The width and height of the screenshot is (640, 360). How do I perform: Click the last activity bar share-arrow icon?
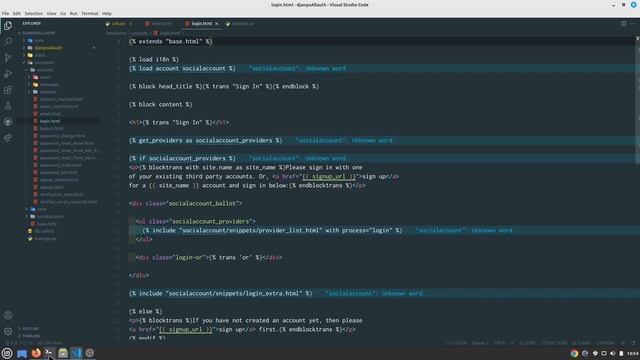(x=8, y=138)
